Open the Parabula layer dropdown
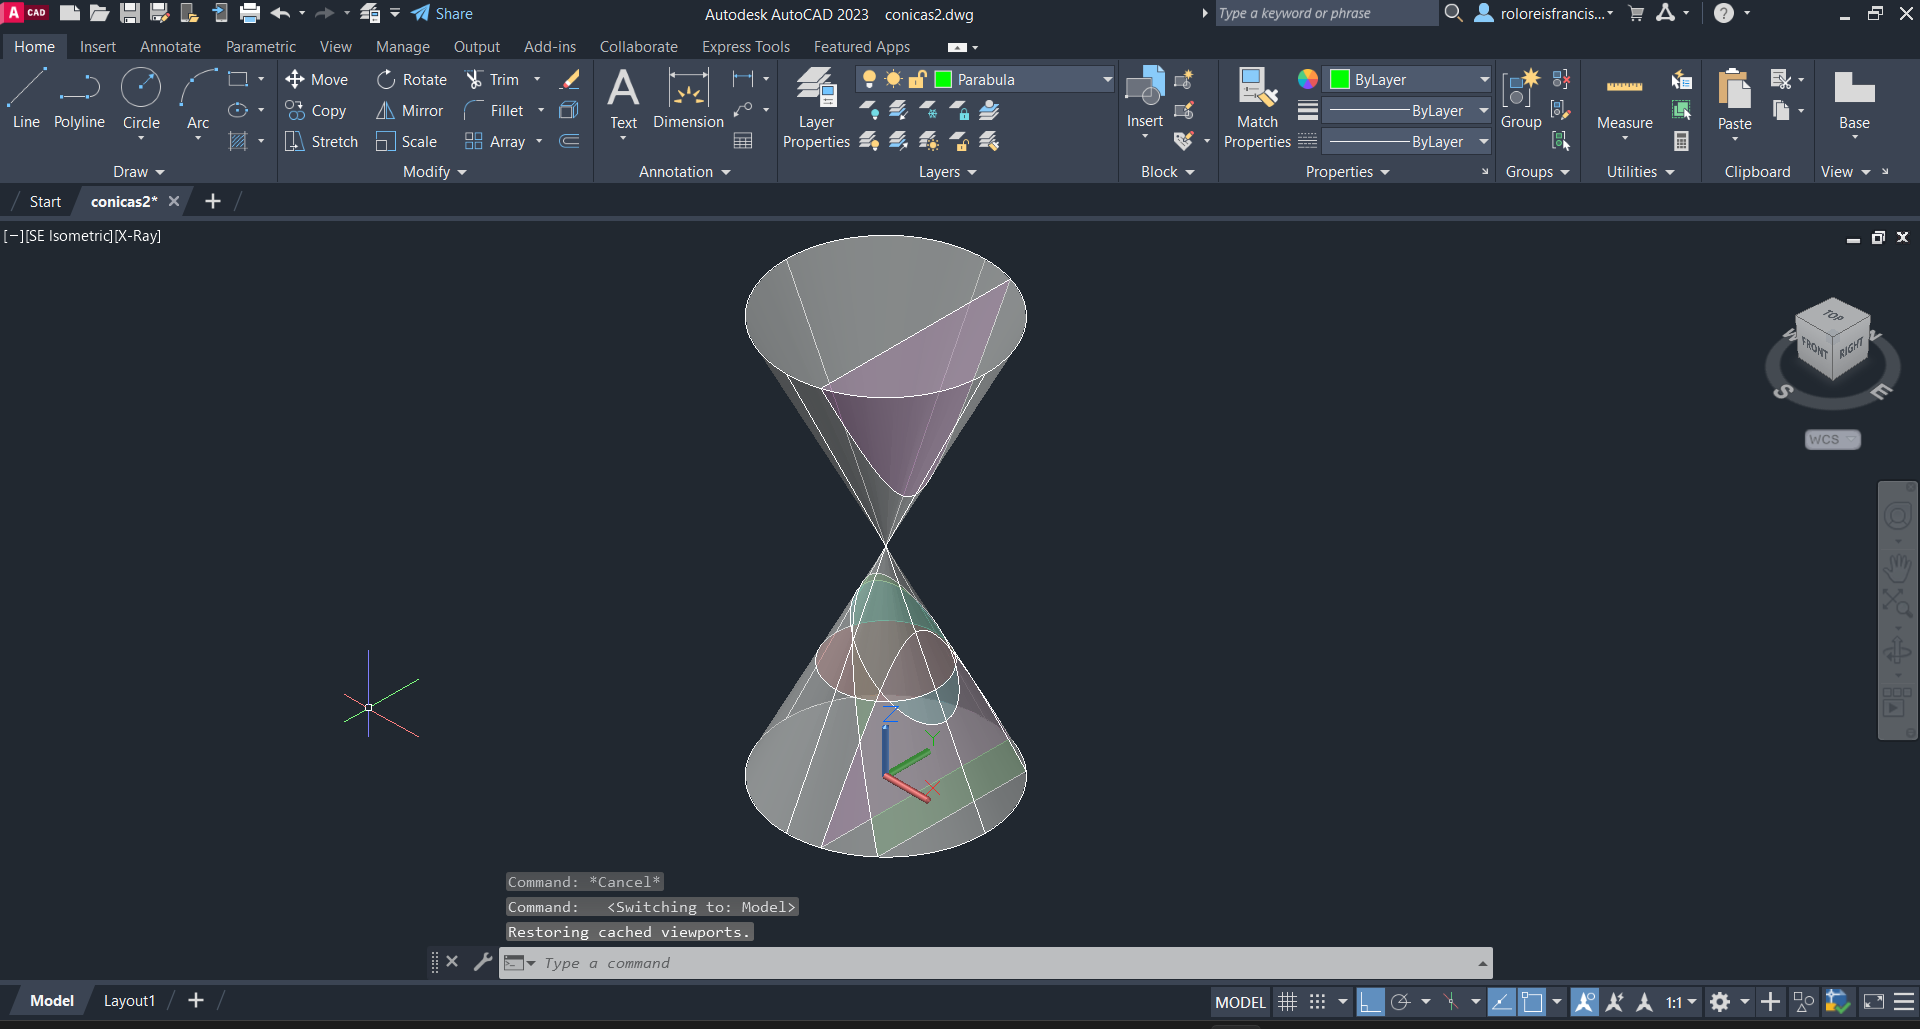Image resolution: width=1920 pixels, height=1029 pixels. pos(1107,80)
